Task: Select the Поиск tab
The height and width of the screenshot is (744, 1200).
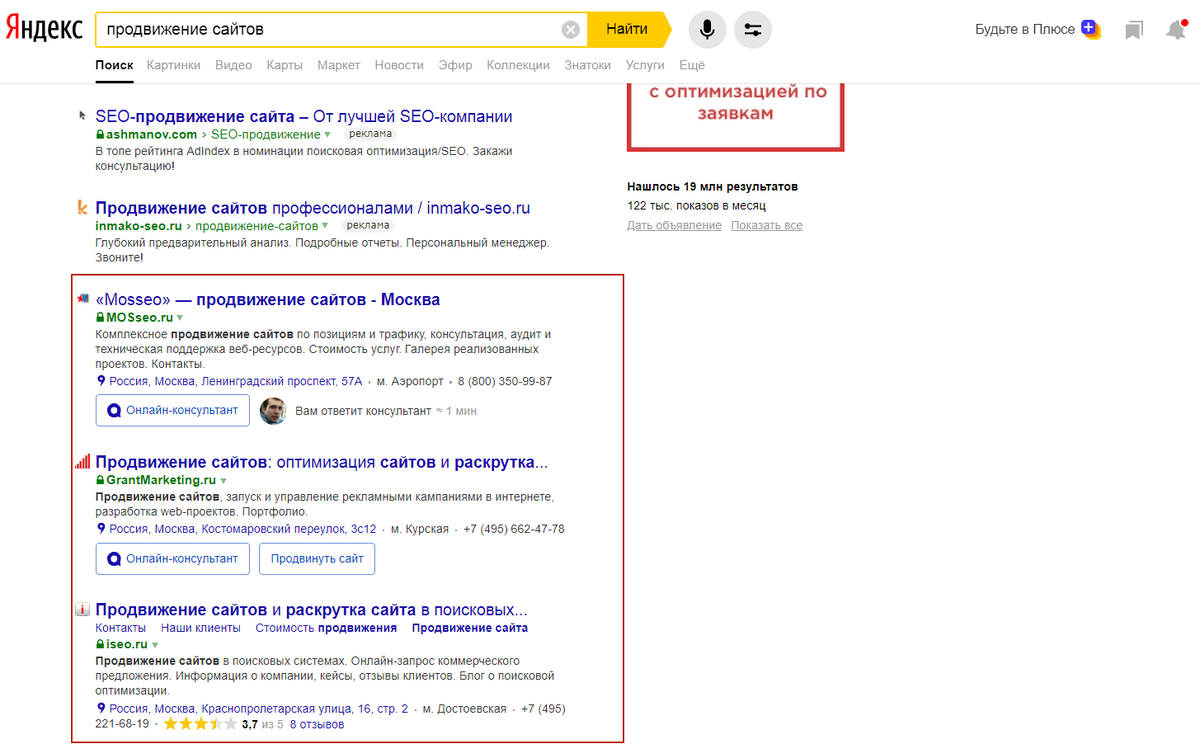Action: (x=114, y=65)
